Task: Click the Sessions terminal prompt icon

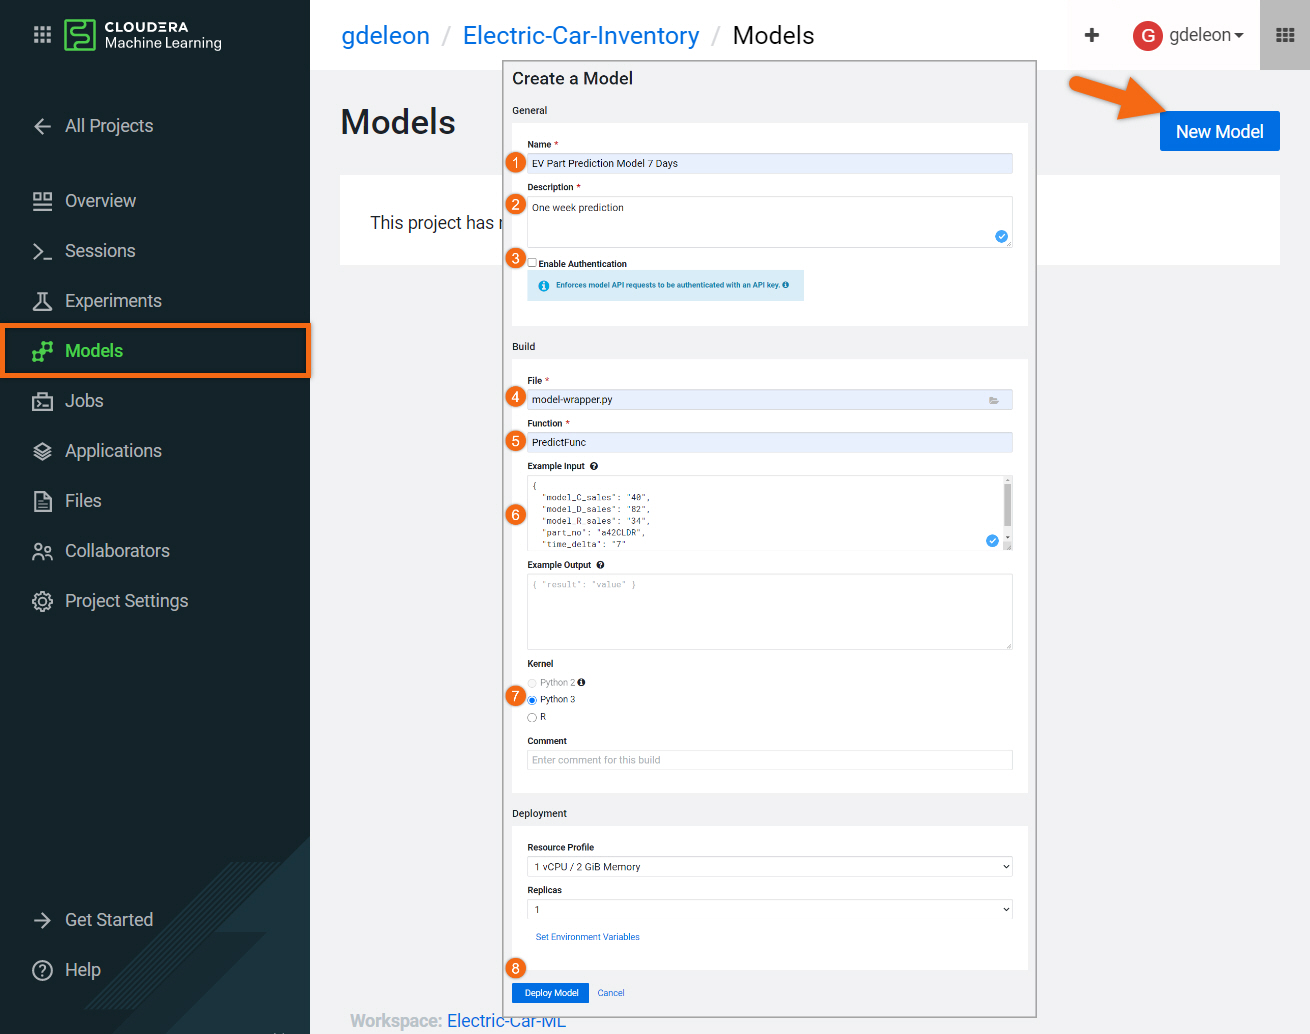Action: coord(42,251)
